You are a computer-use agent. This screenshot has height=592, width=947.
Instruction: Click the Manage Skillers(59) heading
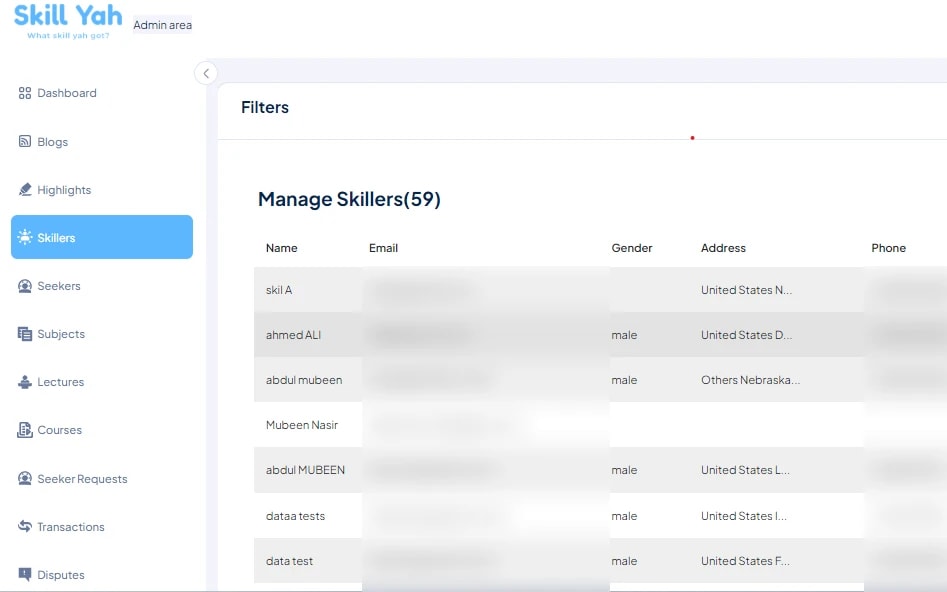coord(349,199)
